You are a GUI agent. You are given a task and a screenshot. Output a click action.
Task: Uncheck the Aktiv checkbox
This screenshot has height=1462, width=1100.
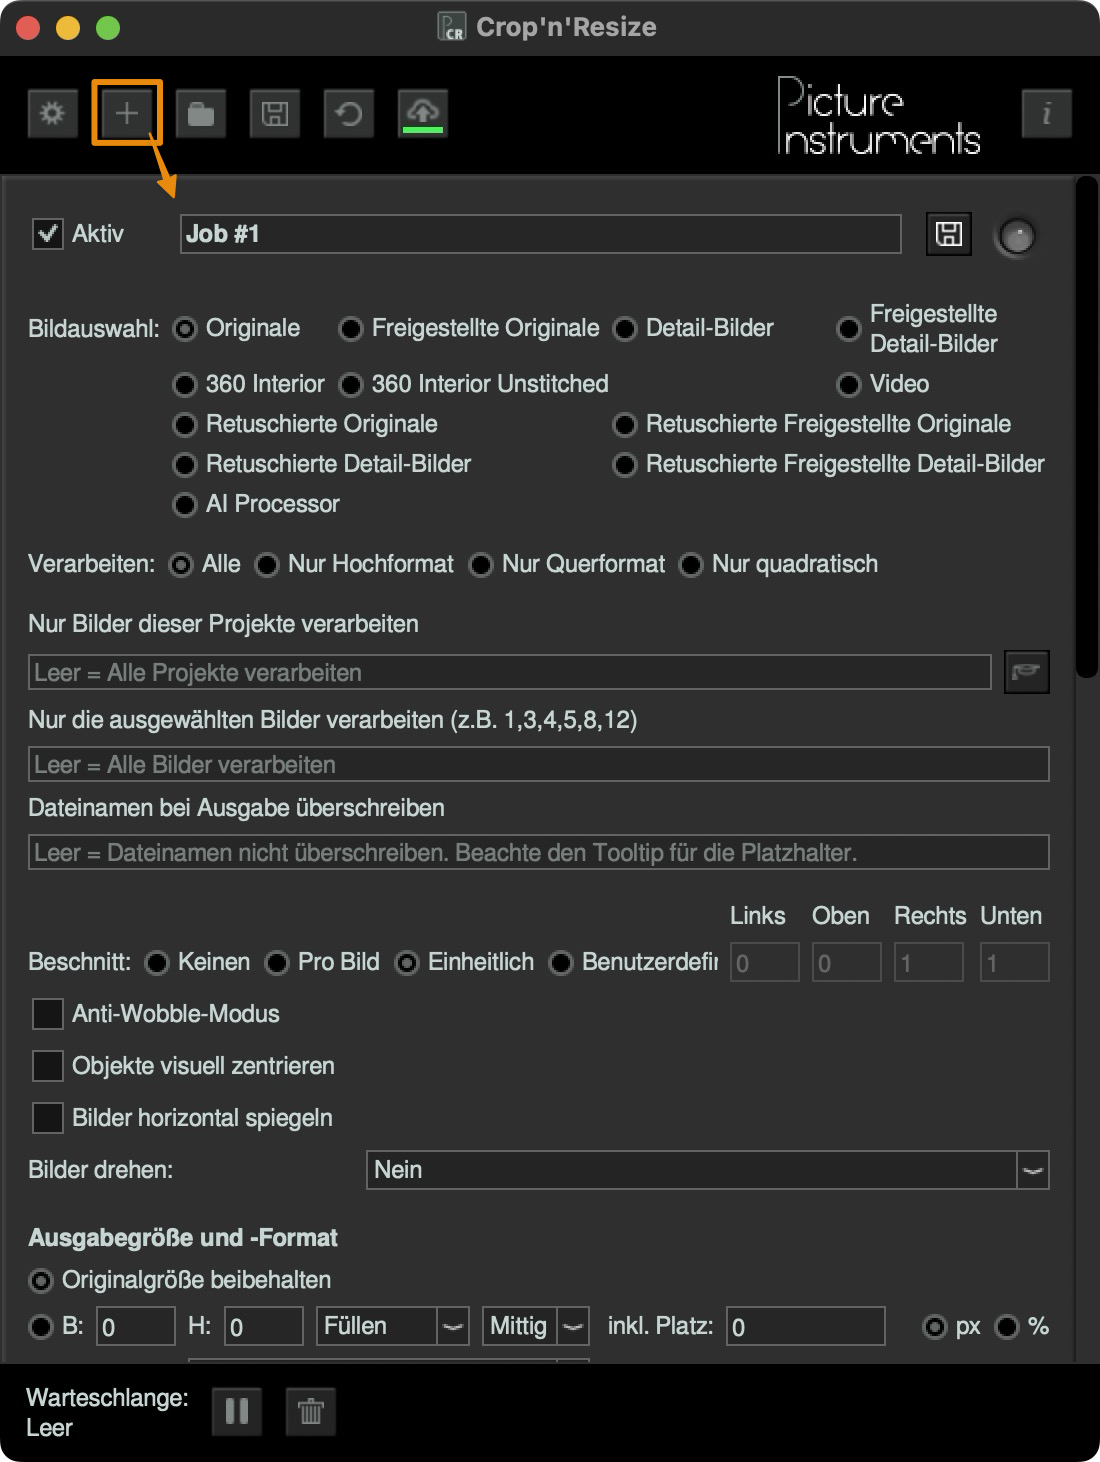point(47,233)
